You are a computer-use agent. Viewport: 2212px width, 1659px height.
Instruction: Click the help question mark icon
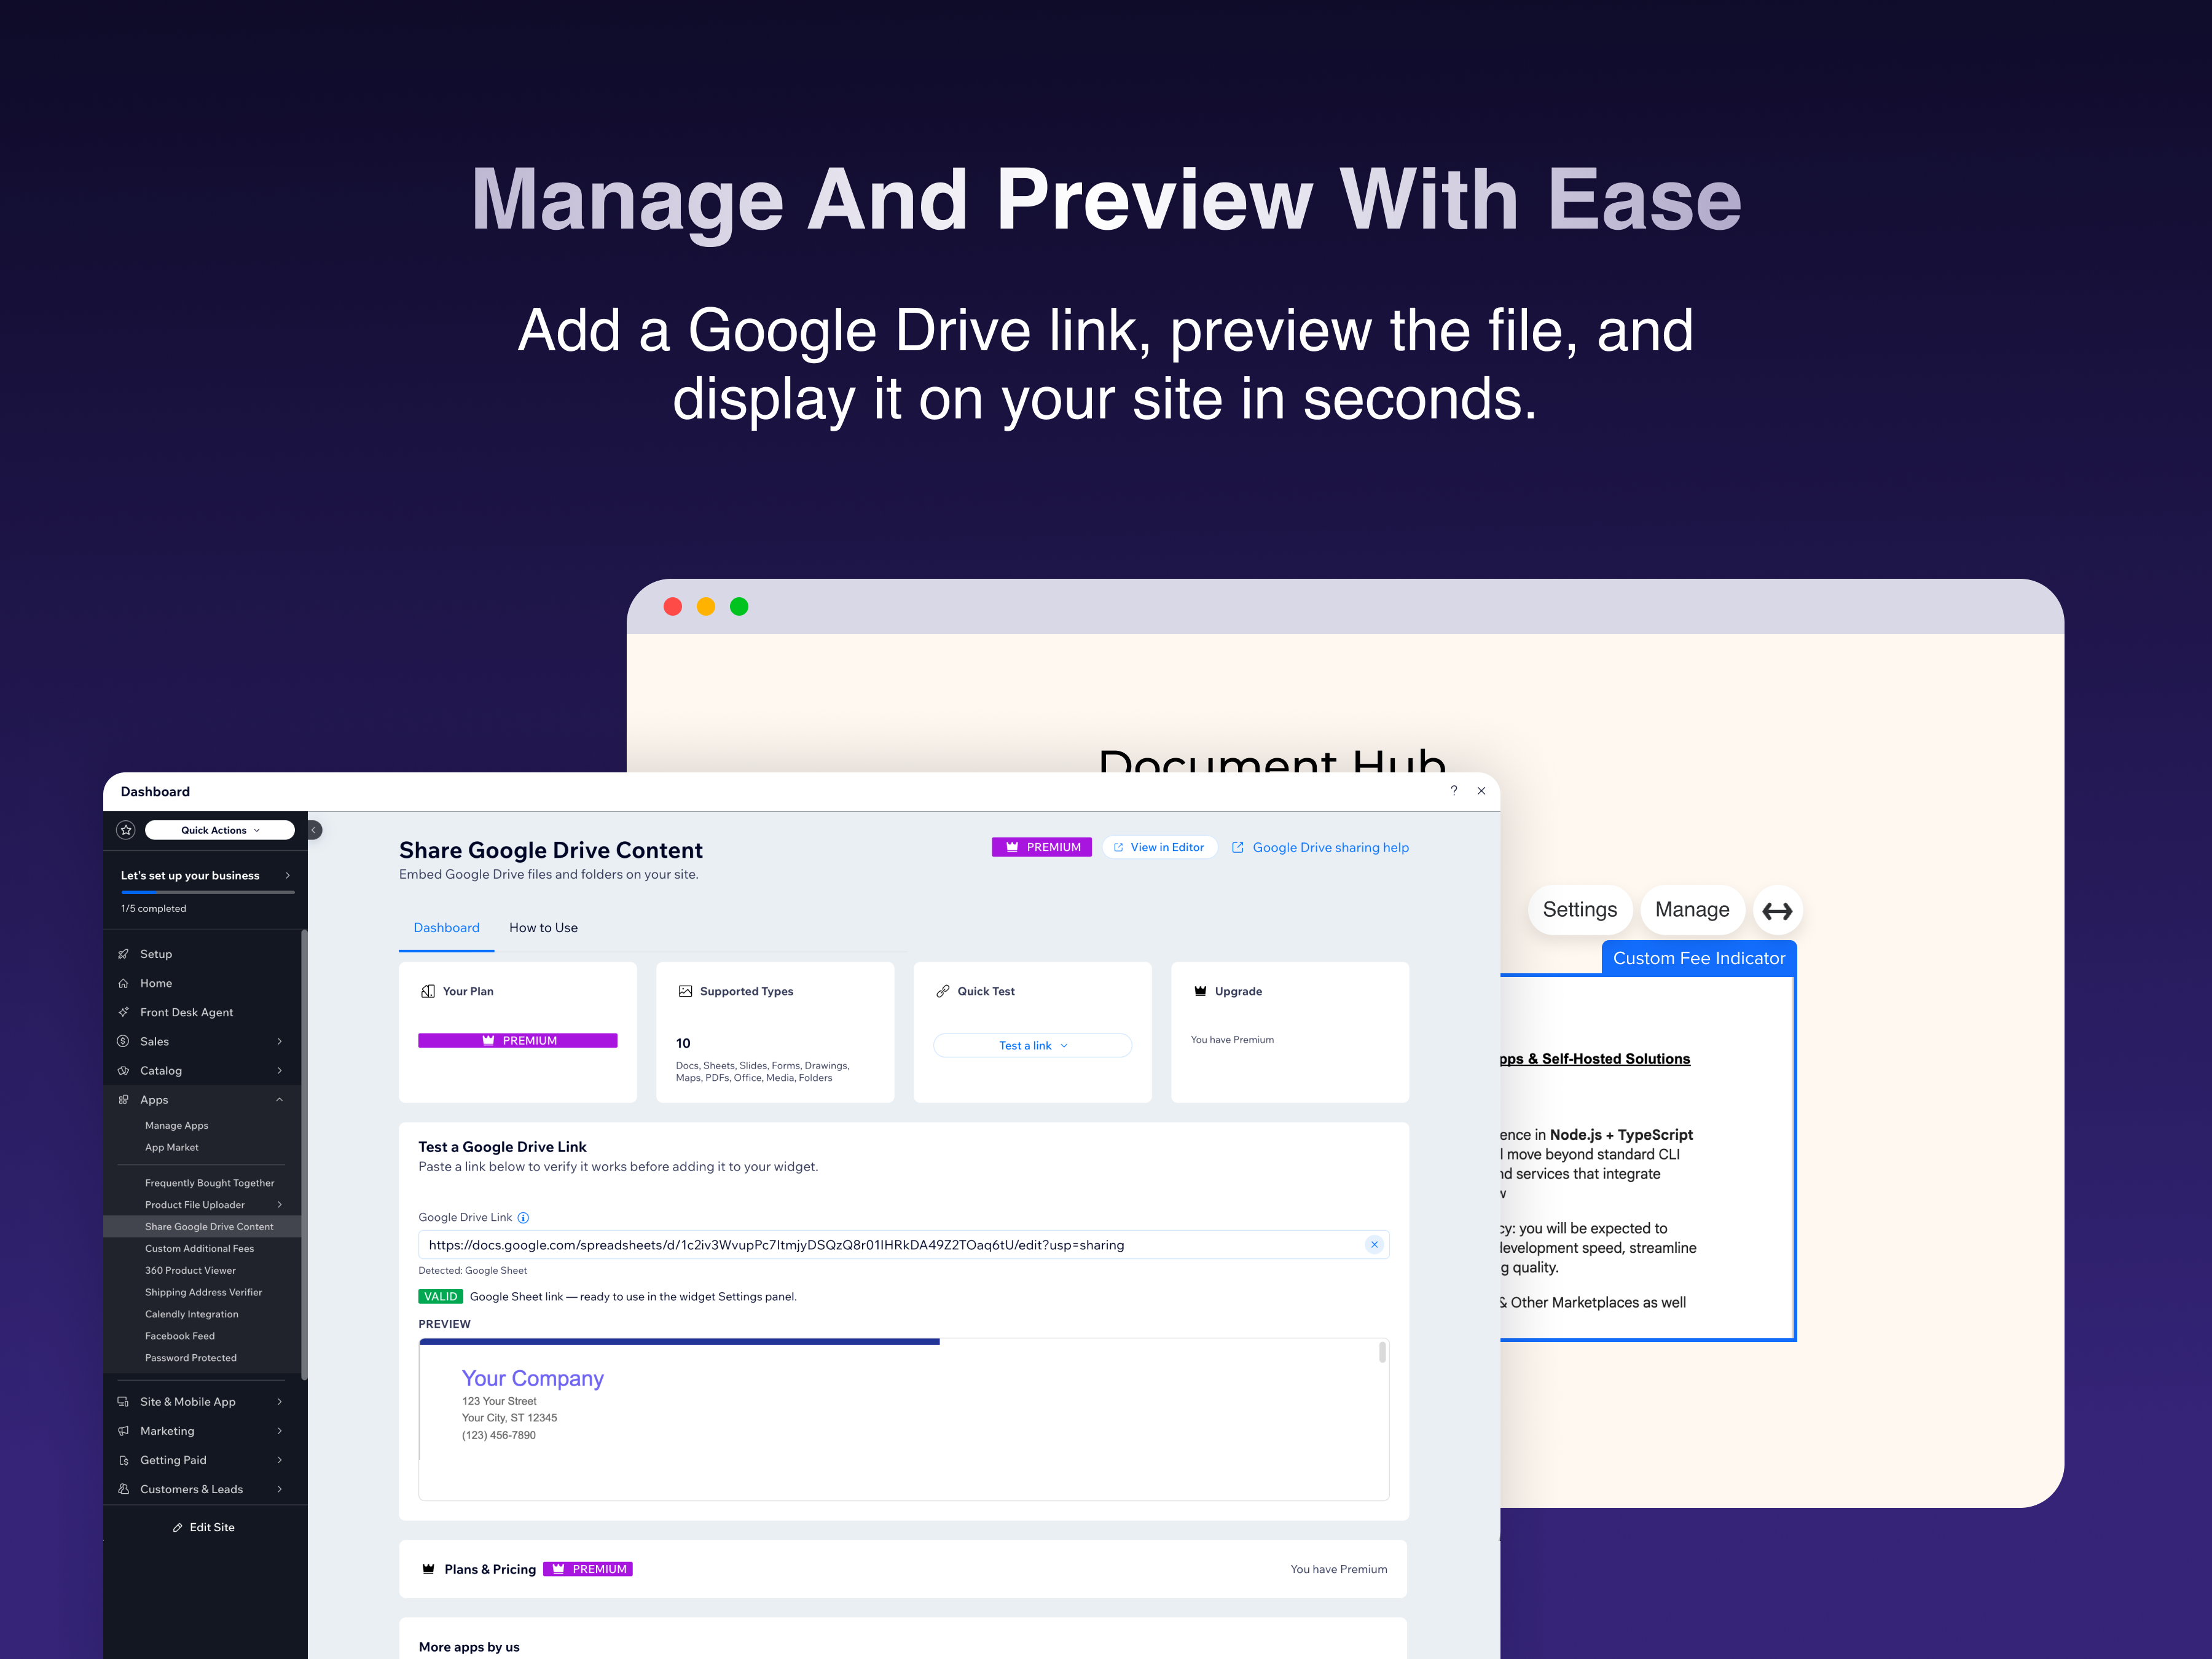[1453, 791]
